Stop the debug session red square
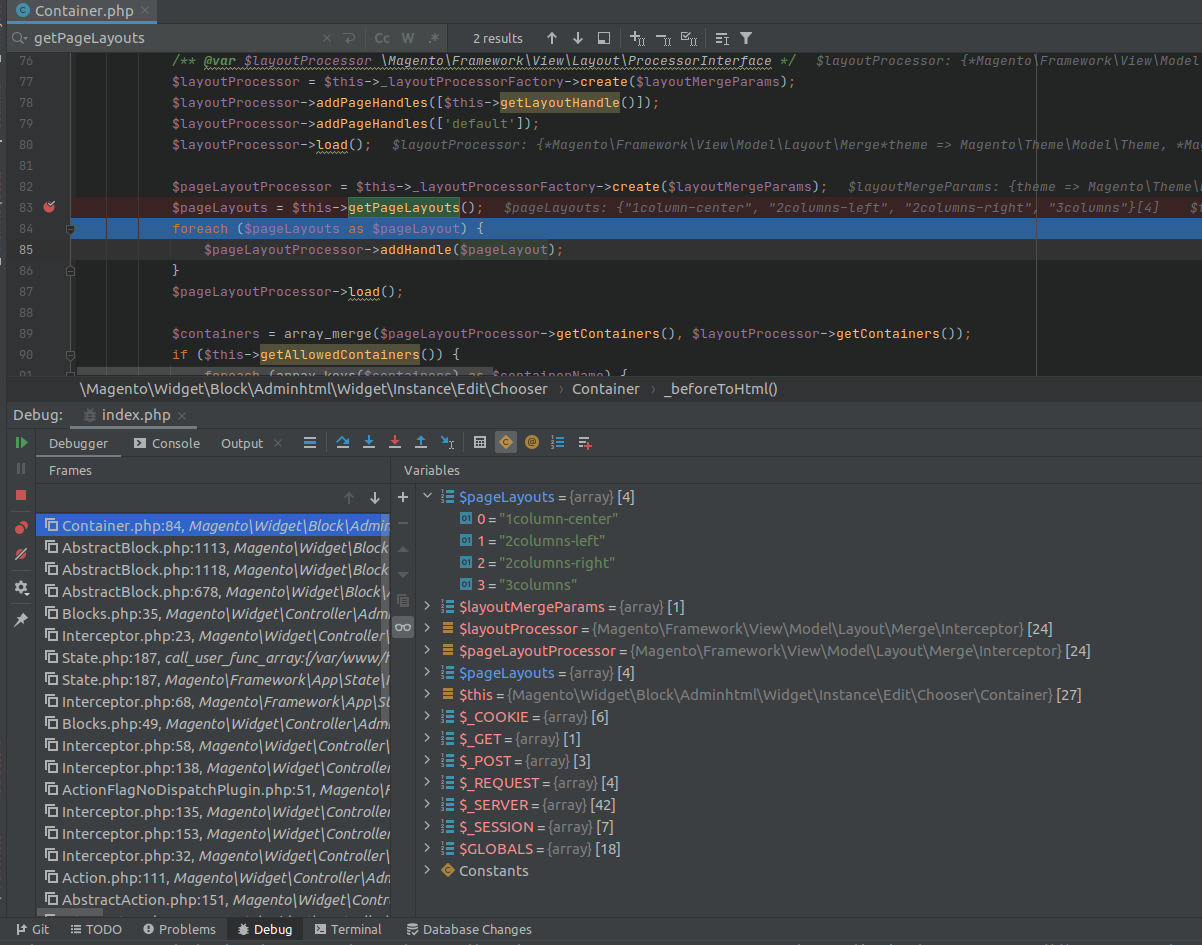 [21, 495]
